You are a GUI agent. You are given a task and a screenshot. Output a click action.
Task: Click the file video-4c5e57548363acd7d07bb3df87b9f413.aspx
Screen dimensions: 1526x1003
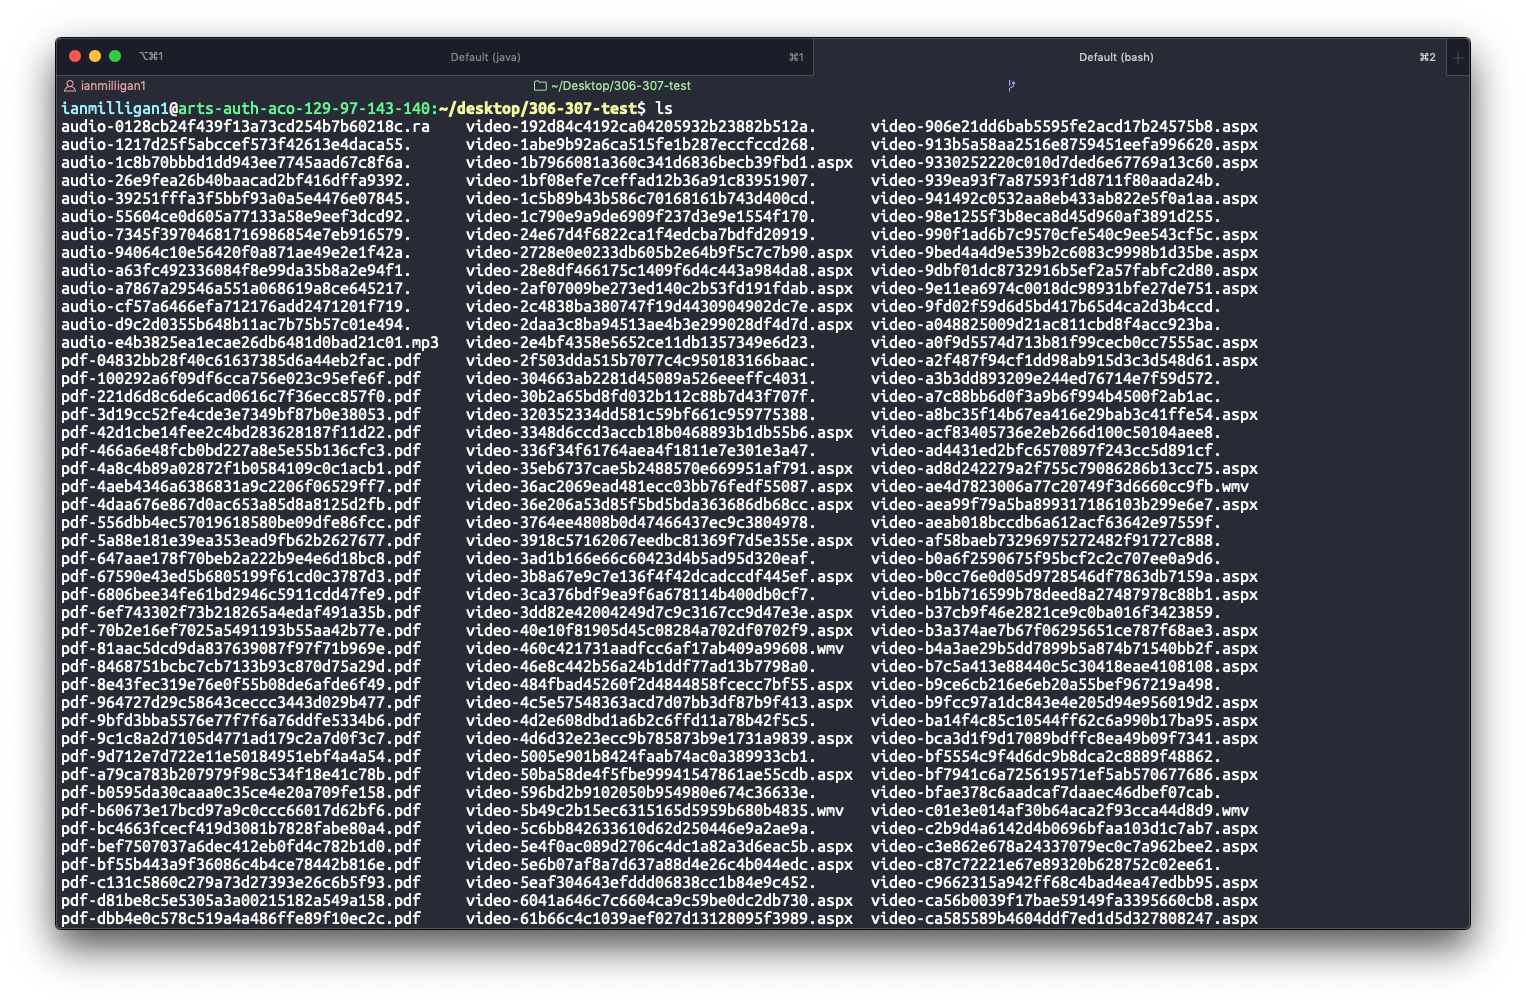[659, 703]
